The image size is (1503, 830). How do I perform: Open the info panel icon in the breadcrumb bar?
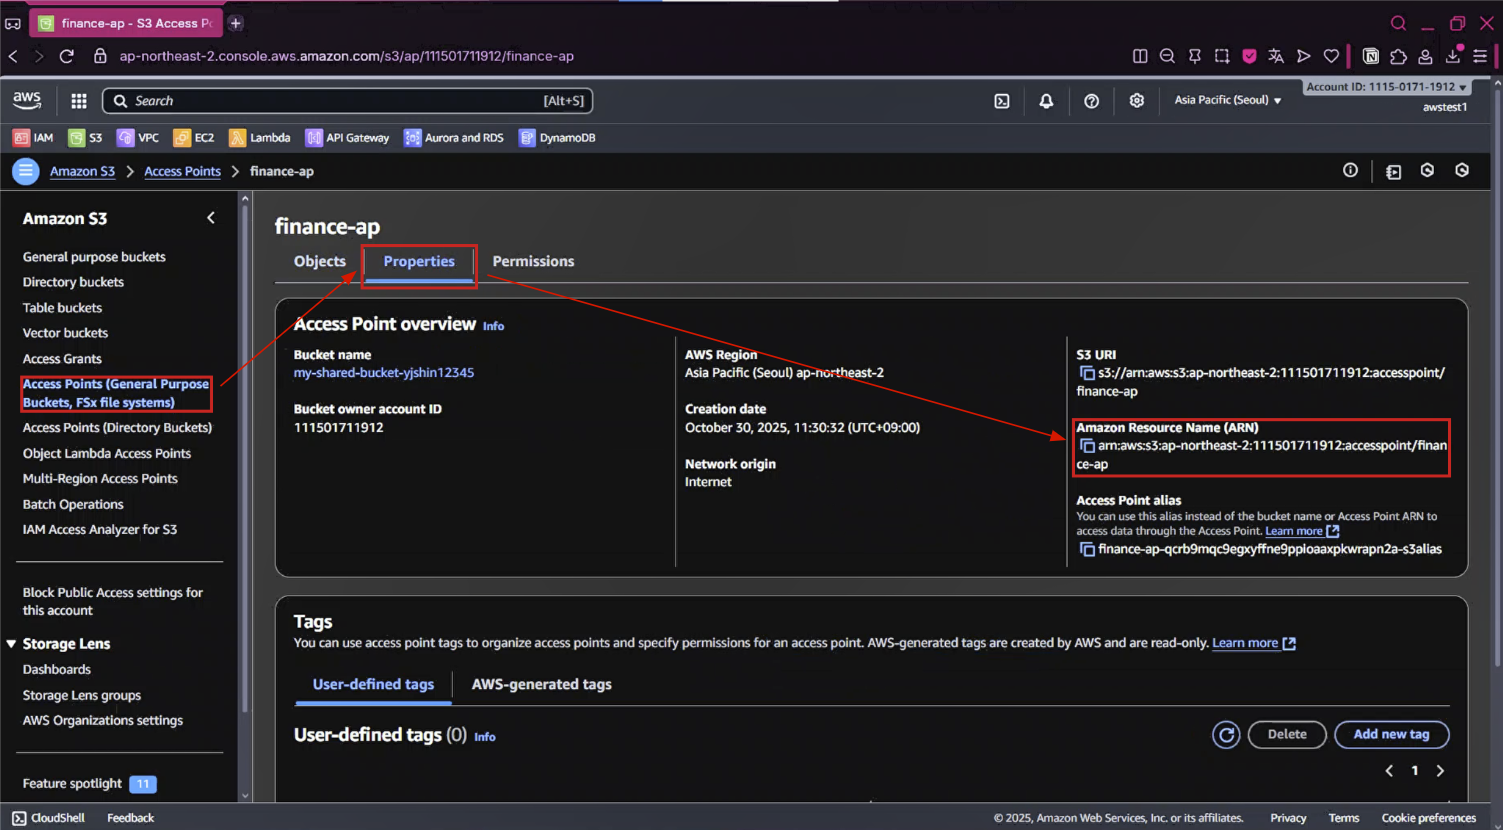1350,171
